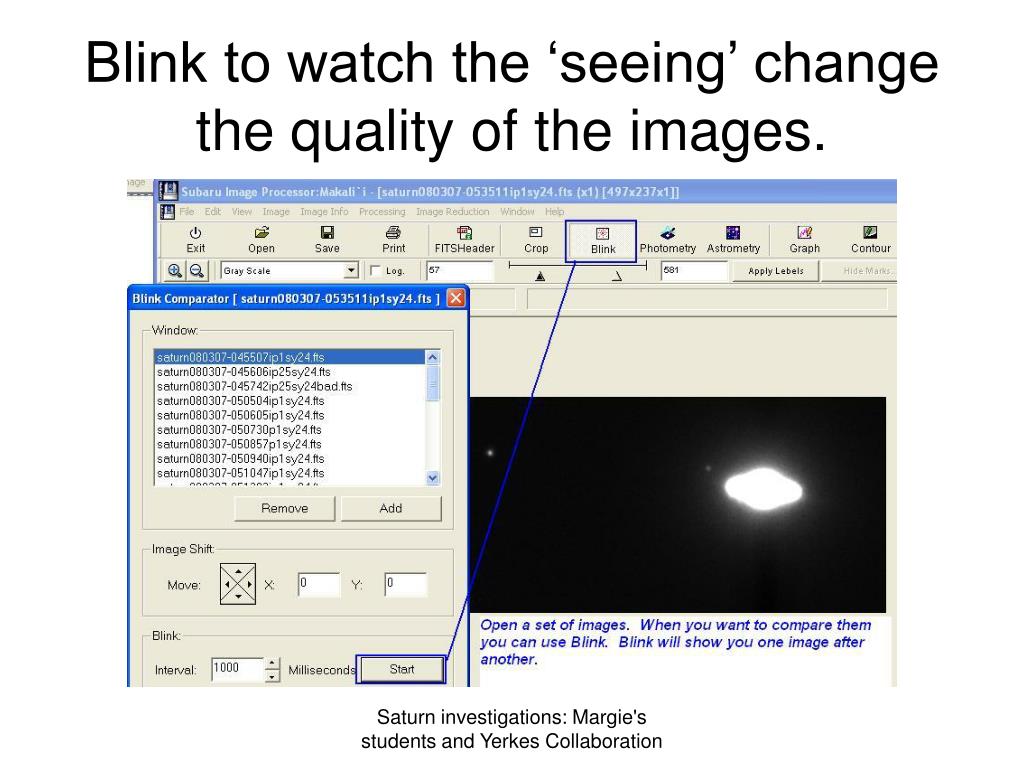Save image using Save icon

coord(327,240)
